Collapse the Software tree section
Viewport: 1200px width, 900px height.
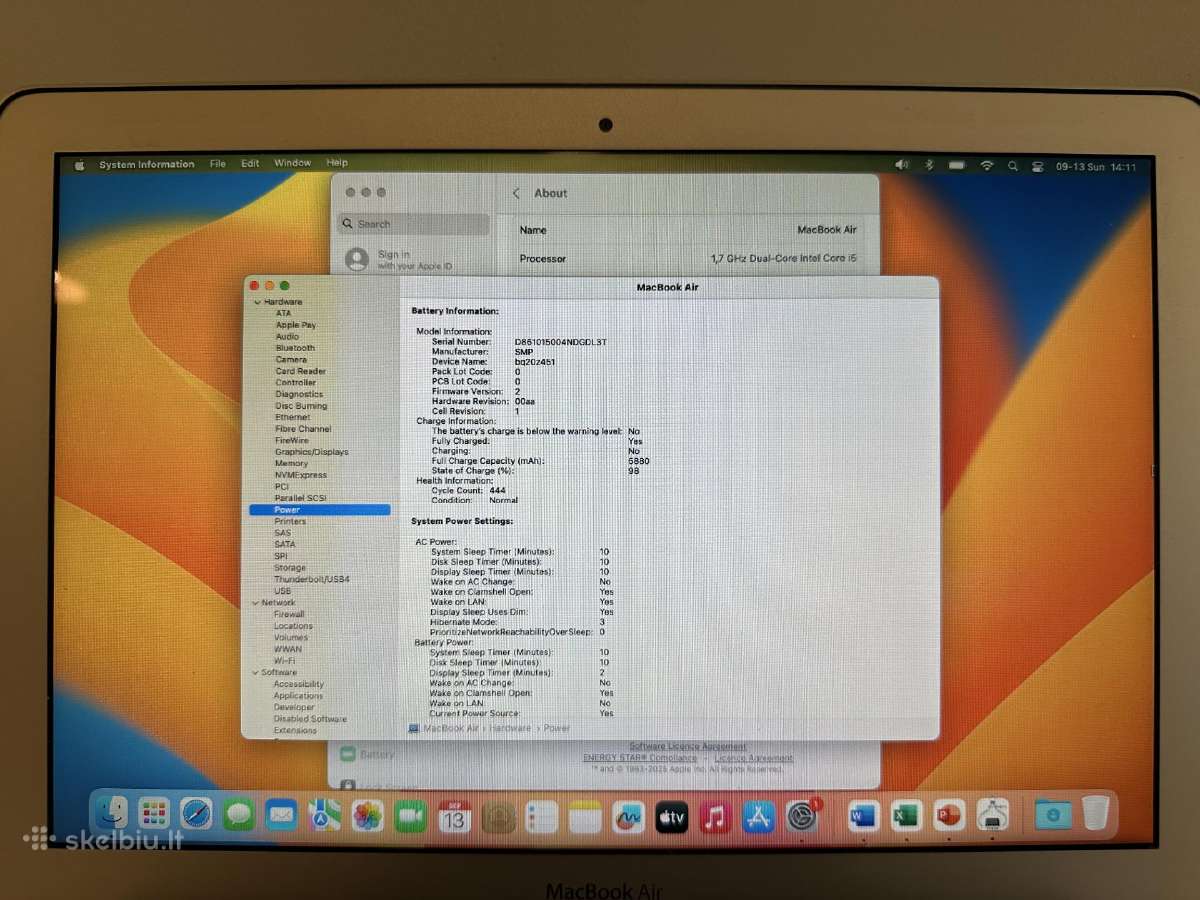point(254,673)
